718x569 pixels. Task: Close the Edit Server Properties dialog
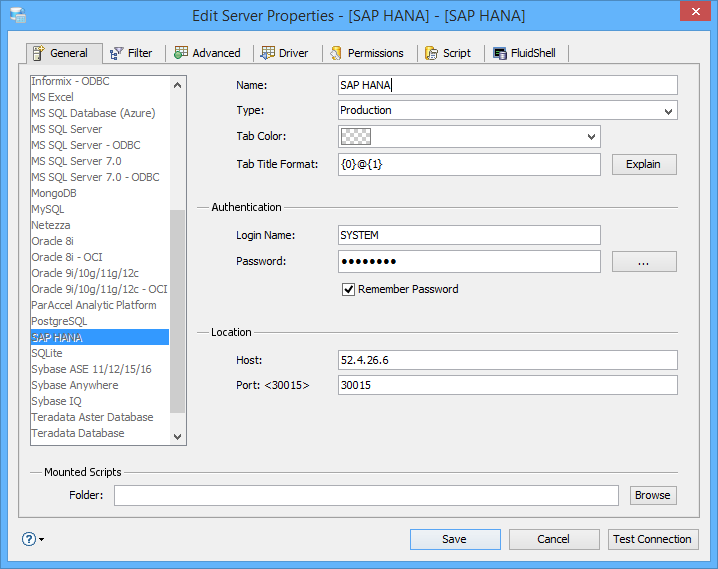tap(695, 11)
